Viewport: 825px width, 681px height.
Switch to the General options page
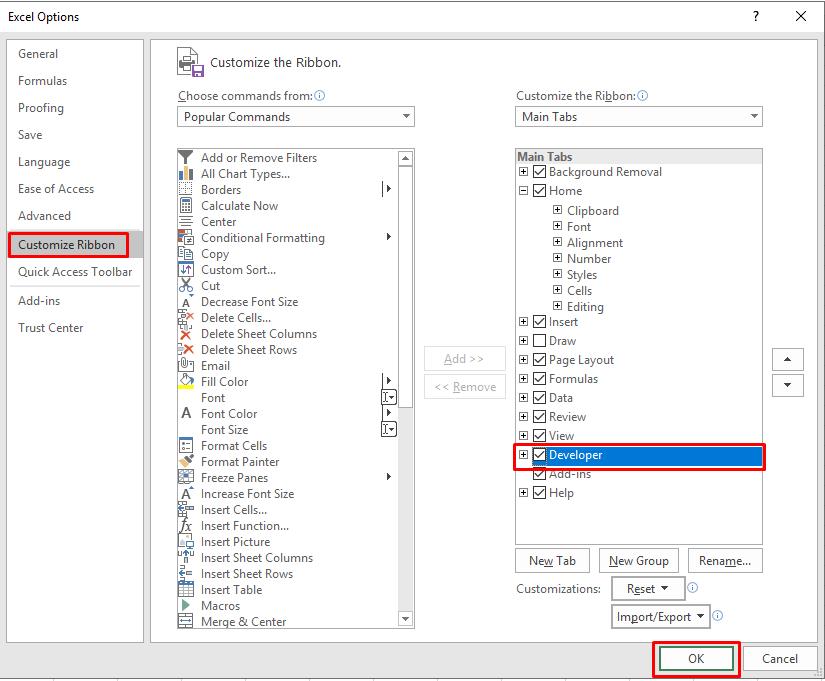tap(38, 53)
